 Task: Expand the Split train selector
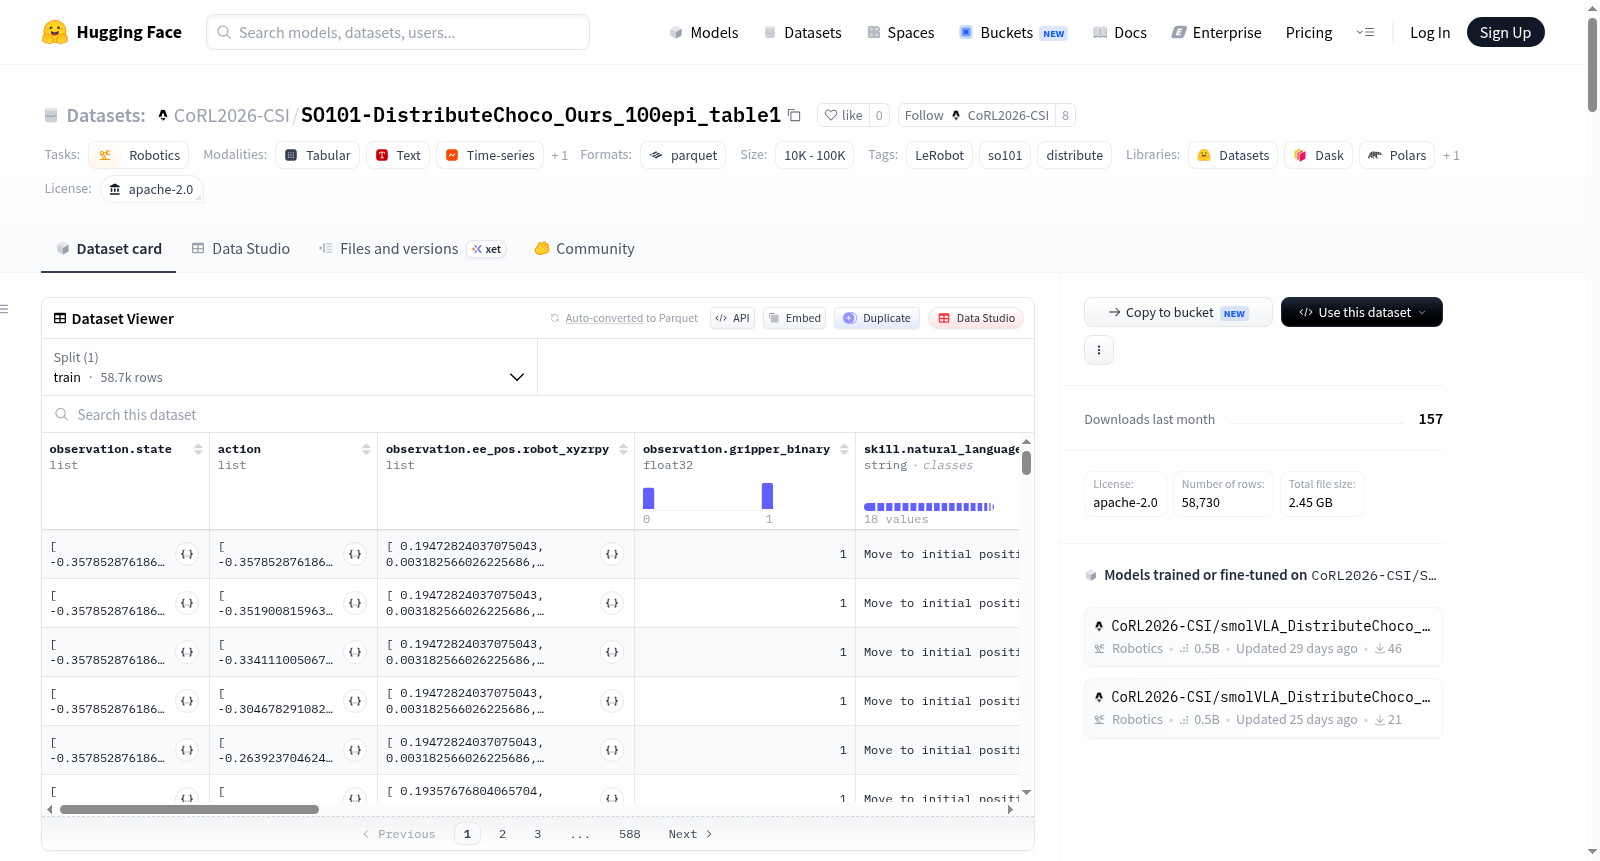[x=289, y=367]
